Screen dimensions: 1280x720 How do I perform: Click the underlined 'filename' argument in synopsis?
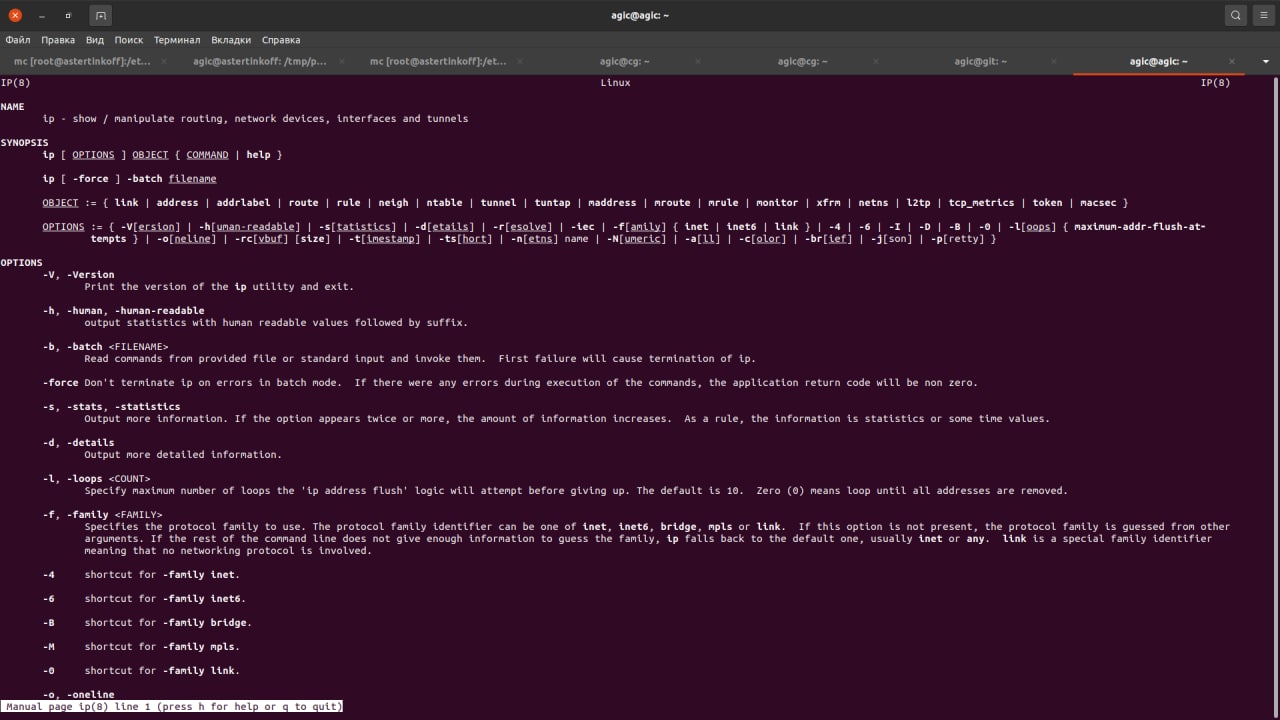(x=192, y=179)
